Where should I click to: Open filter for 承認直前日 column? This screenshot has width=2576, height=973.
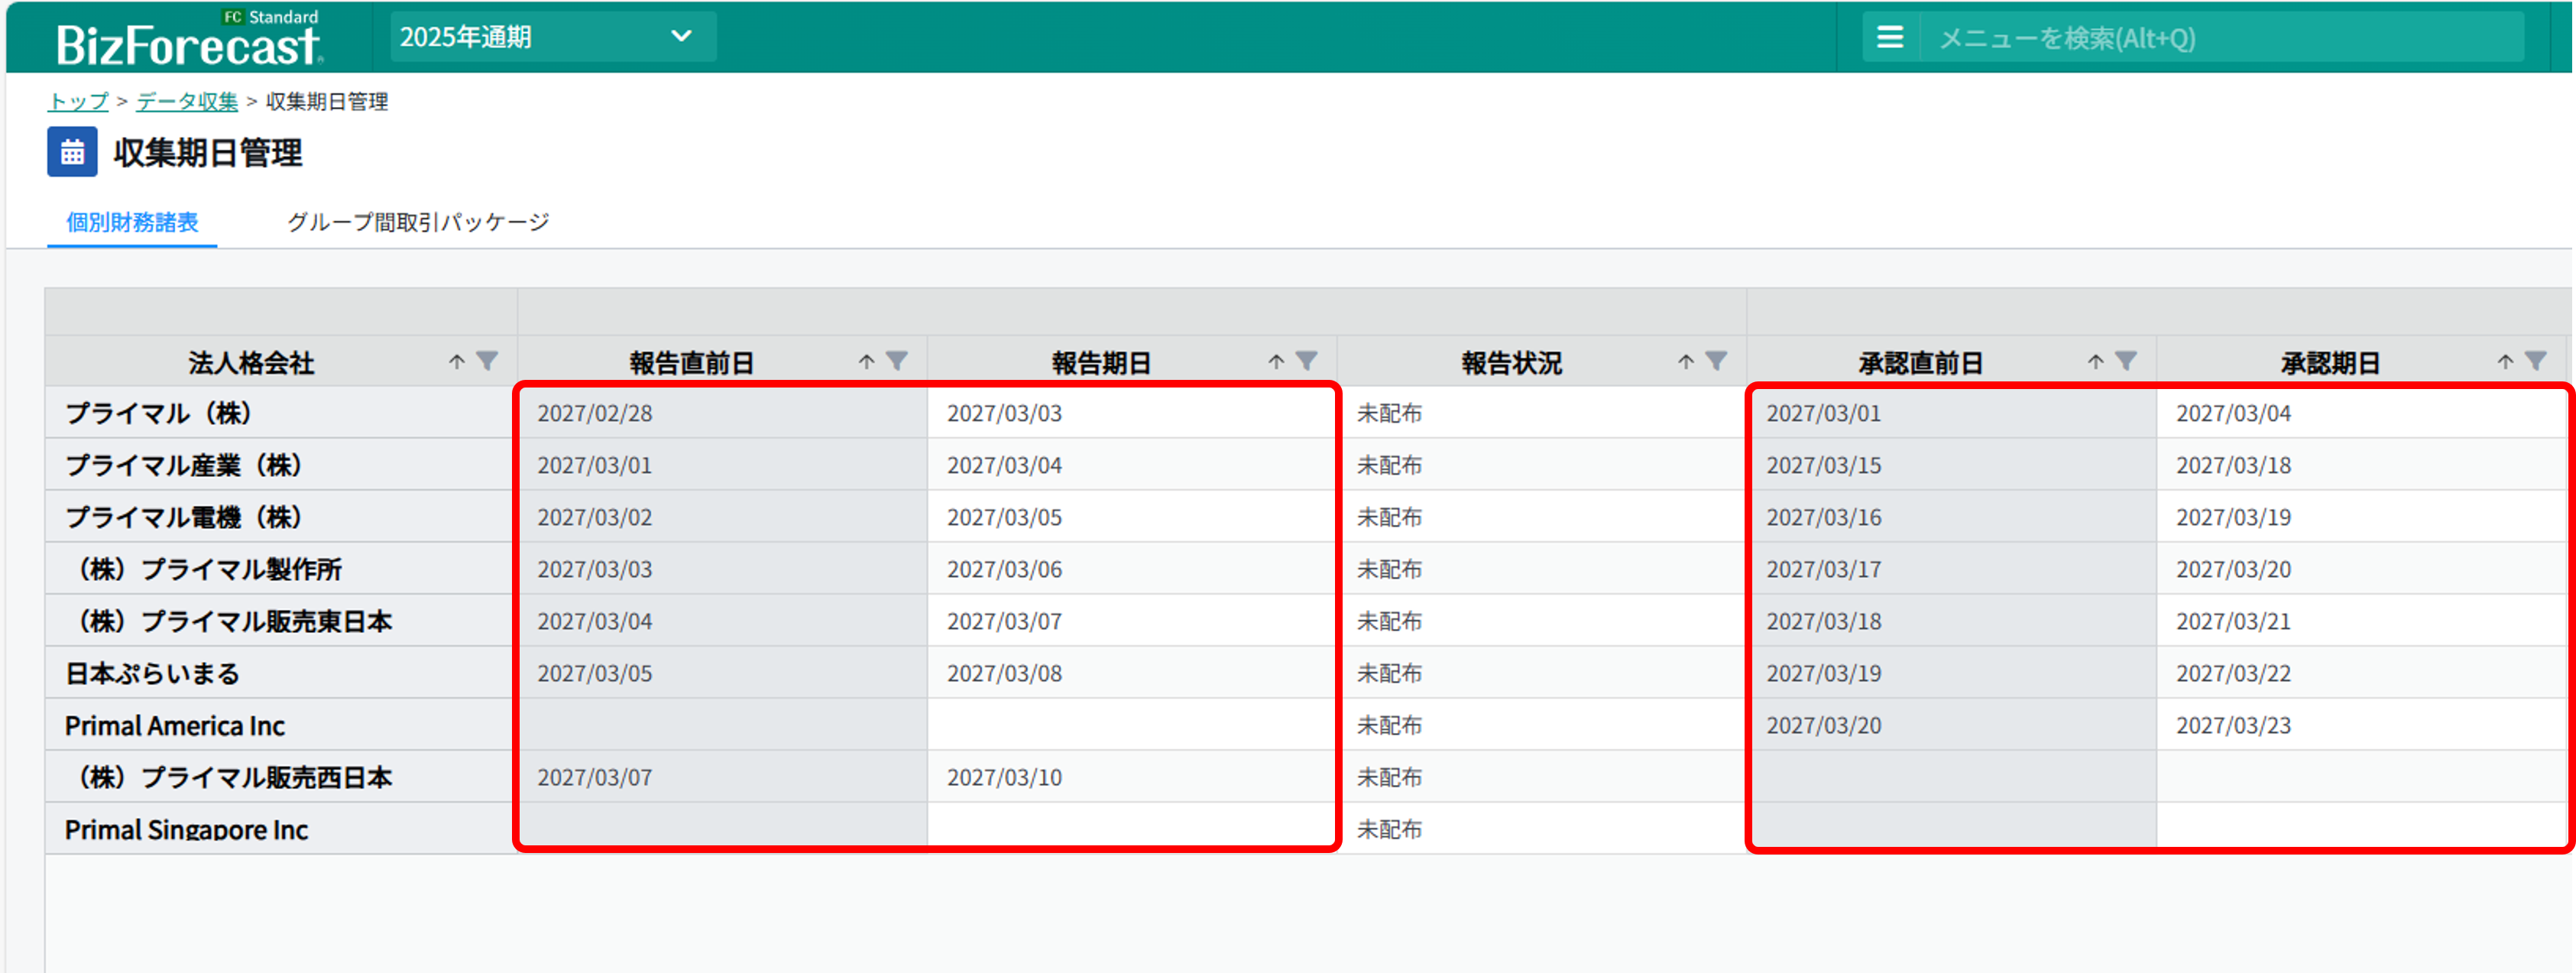(x=2126, y=361)
